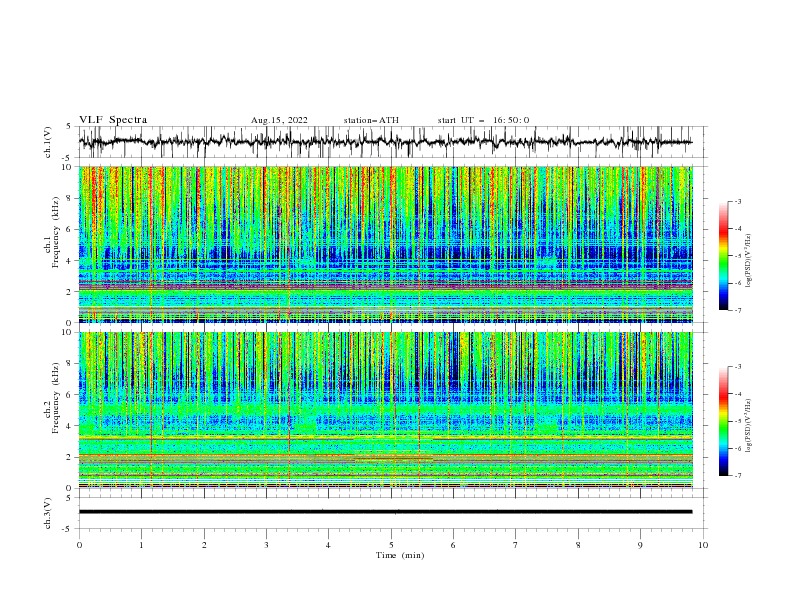Click the ch.2 spectrogram panel

coord(386,410)
